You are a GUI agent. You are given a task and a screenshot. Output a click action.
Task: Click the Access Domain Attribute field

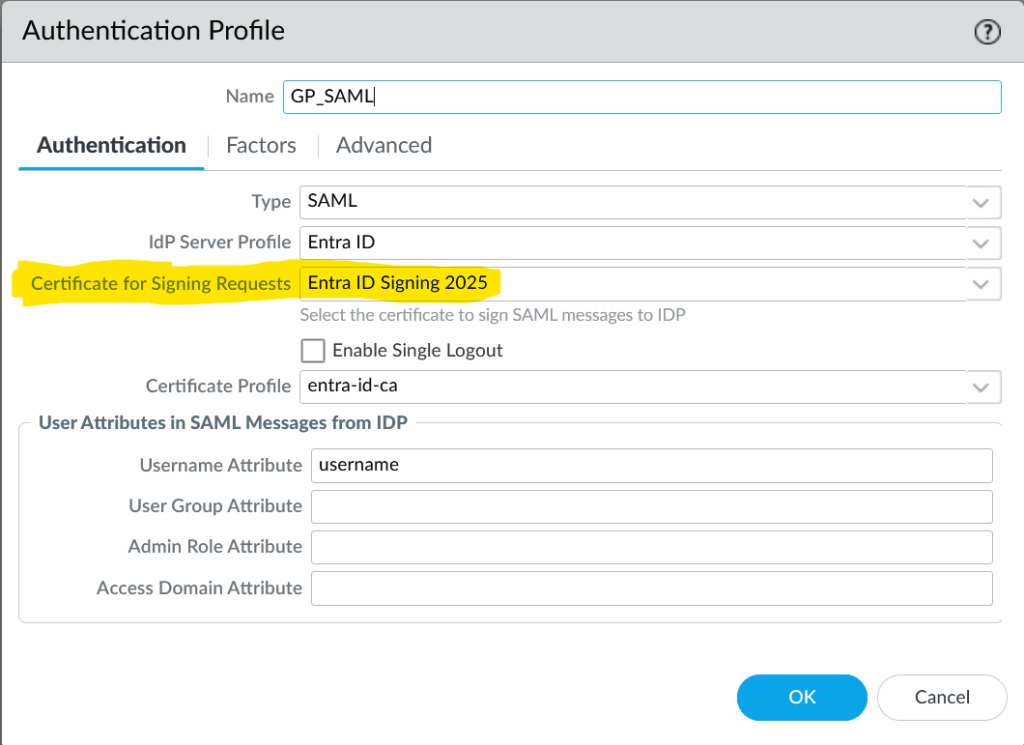(651, 589)
